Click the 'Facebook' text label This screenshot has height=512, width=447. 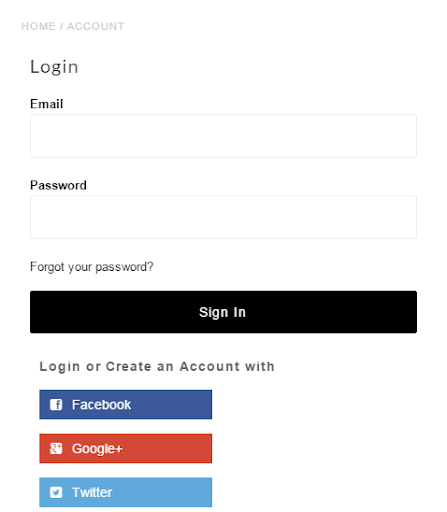[101, 405]
